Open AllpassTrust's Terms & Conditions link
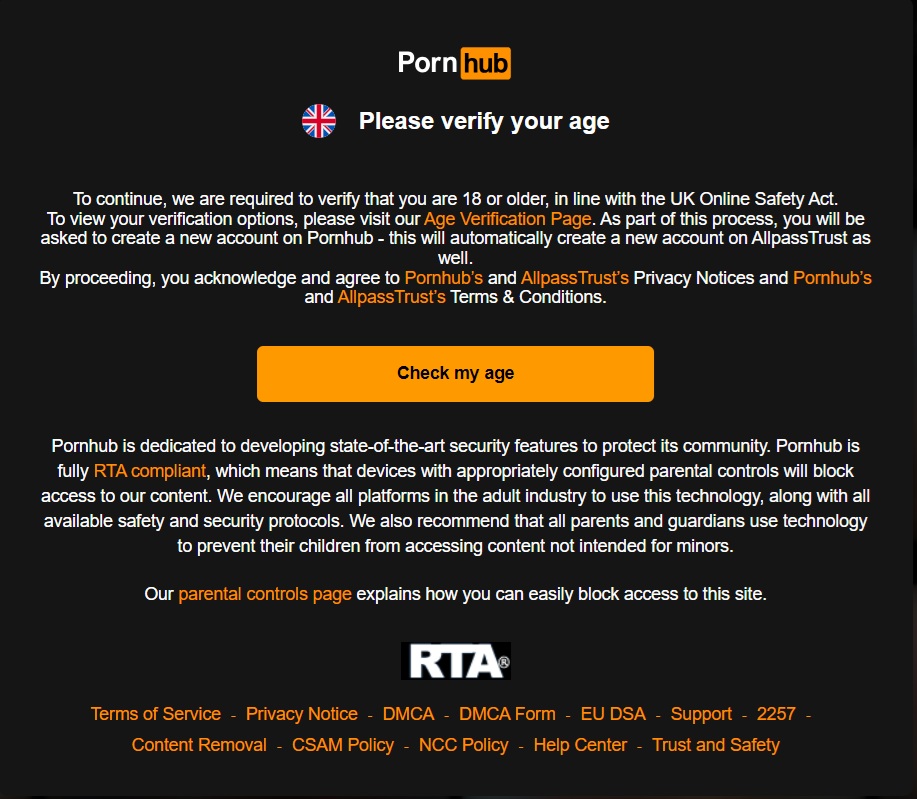The height and width of the screenshot is (799, 917). tap(391, 297)
